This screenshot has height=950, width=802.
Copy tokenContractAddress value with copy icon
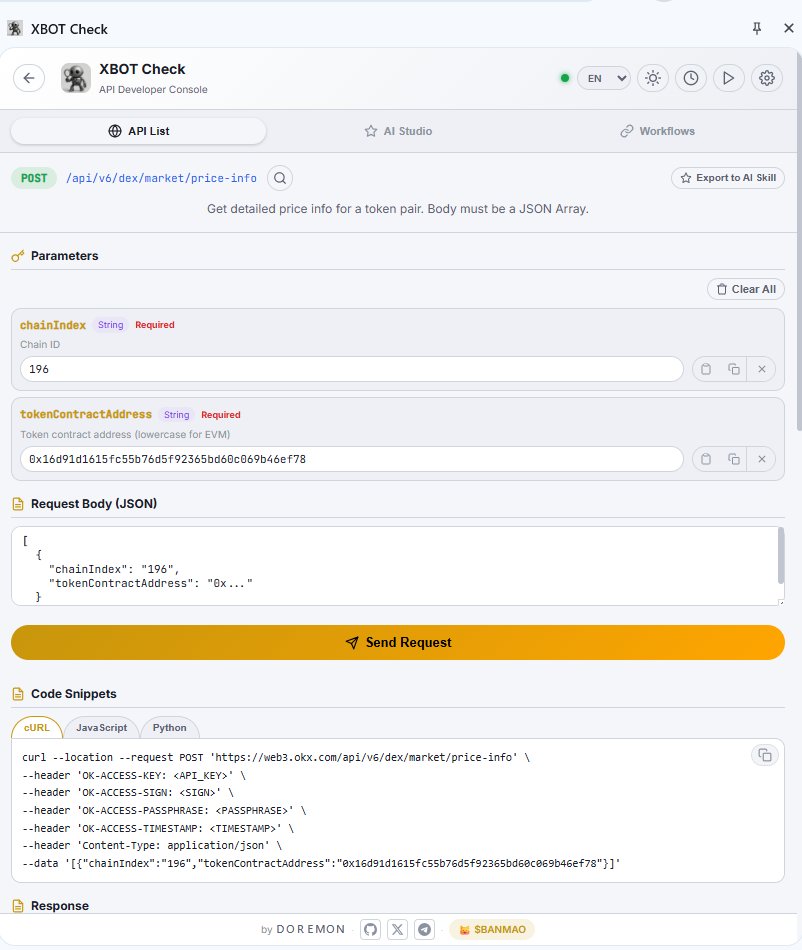(734, 459)
